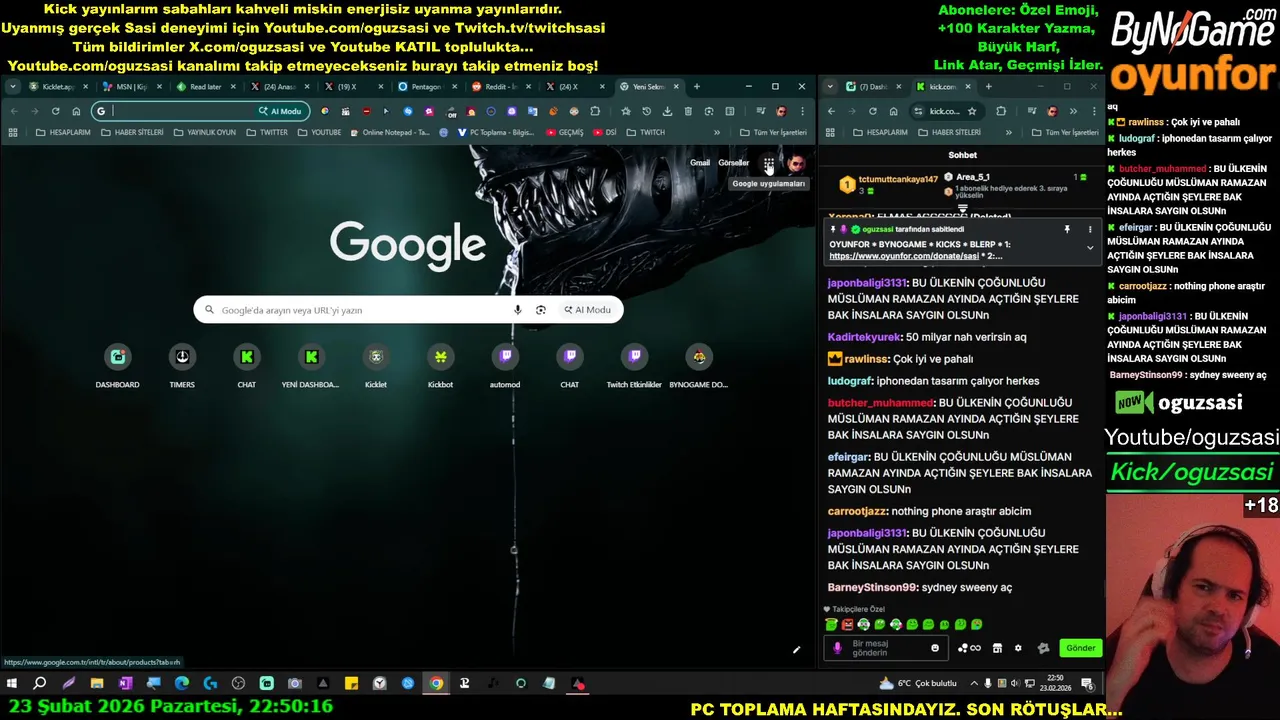
Task: Open the emoji picker in Kick message box
Action: pyautogui.click(x=935, y=648)
